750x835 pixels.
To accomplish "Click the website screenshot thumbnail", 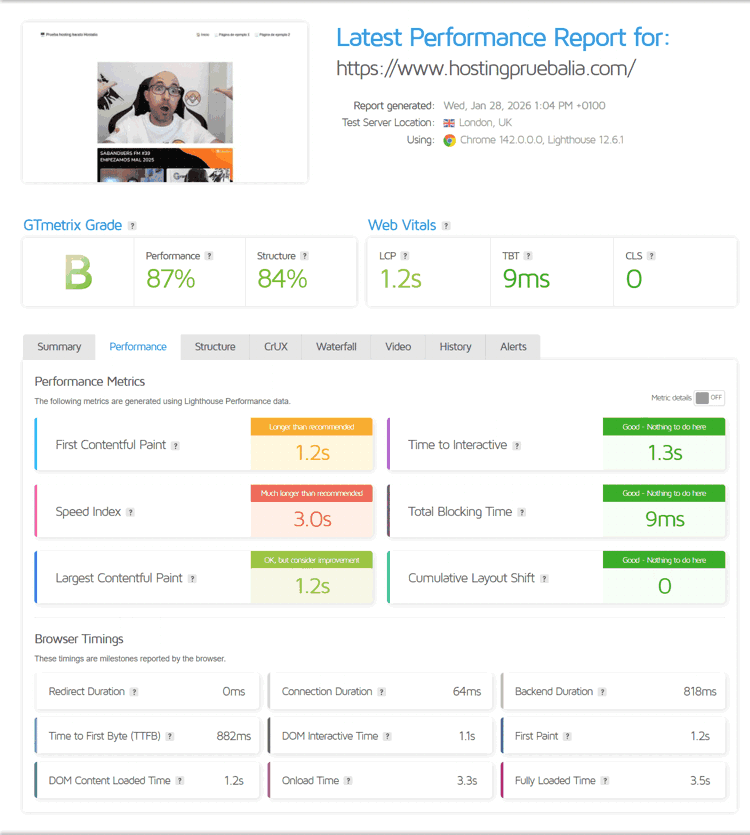I will [x=165, y=103].
